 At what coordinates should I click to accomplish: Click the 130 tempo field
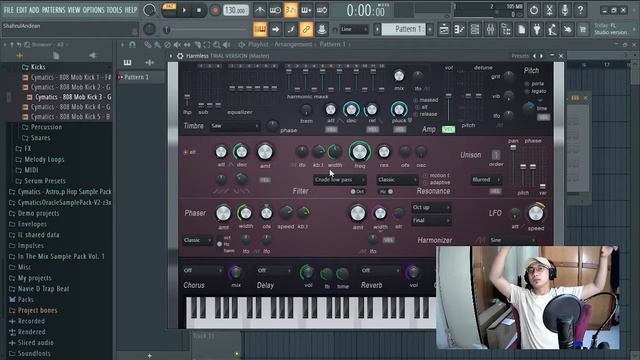[236, 10]
